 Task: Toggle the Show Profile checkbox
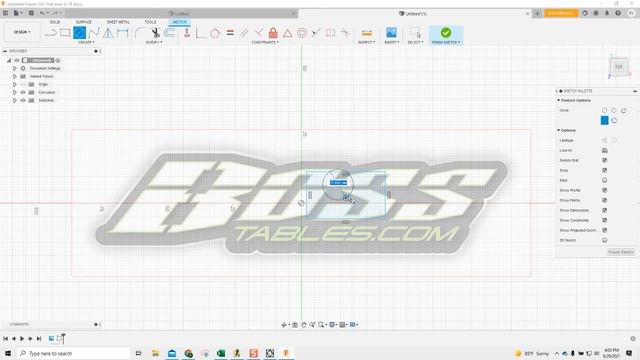(604, 190)
